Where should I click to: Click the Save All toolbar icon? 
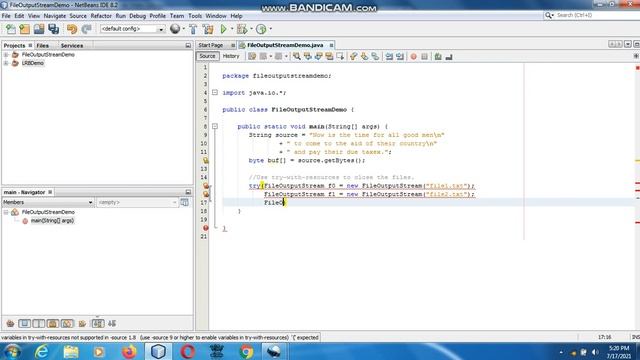point(53,29)
